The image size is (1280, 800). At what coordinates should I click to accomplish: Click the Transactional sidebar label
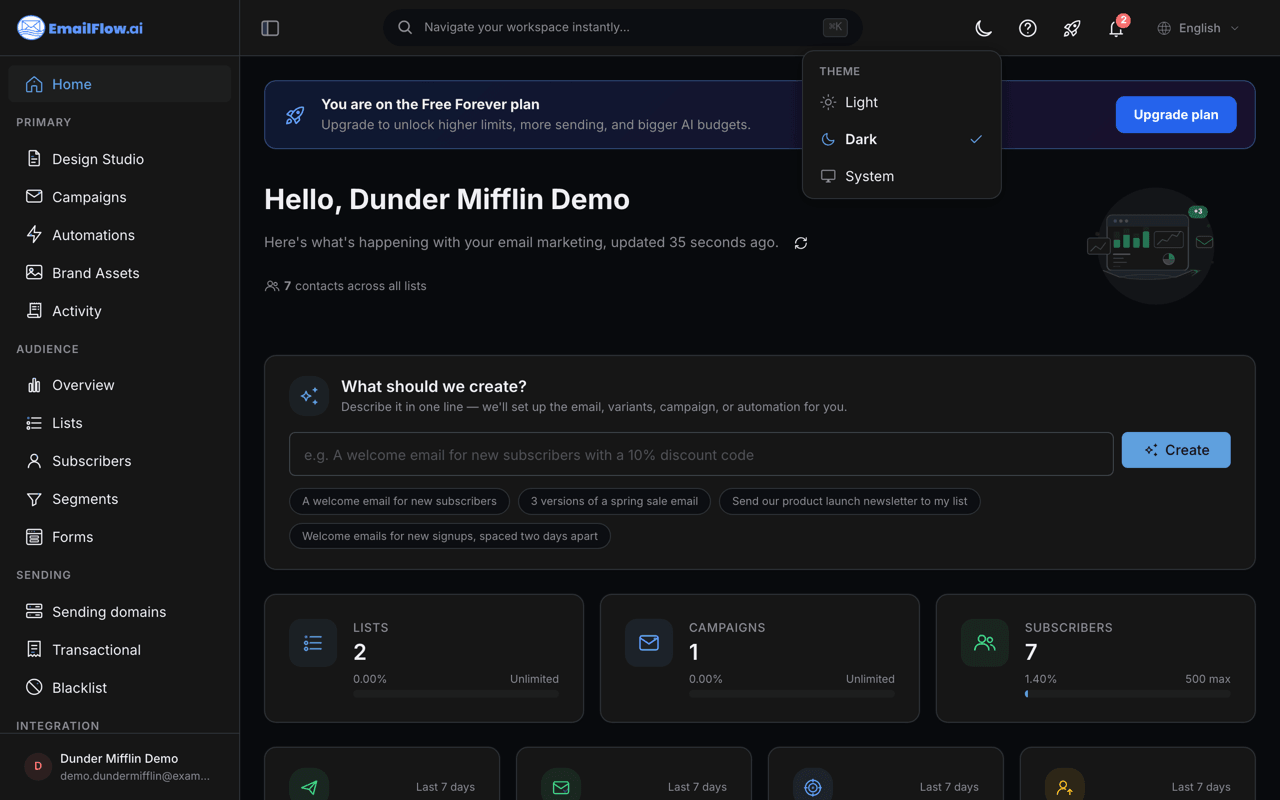pyautogui.click(x=96, y=650)
